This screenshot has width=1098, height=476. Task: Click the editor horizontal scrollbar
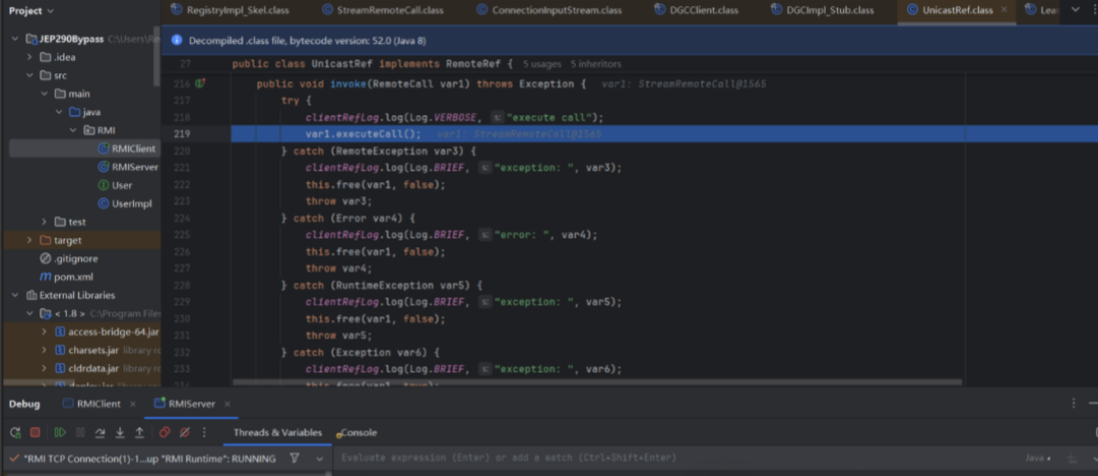(x=597, y=383)
